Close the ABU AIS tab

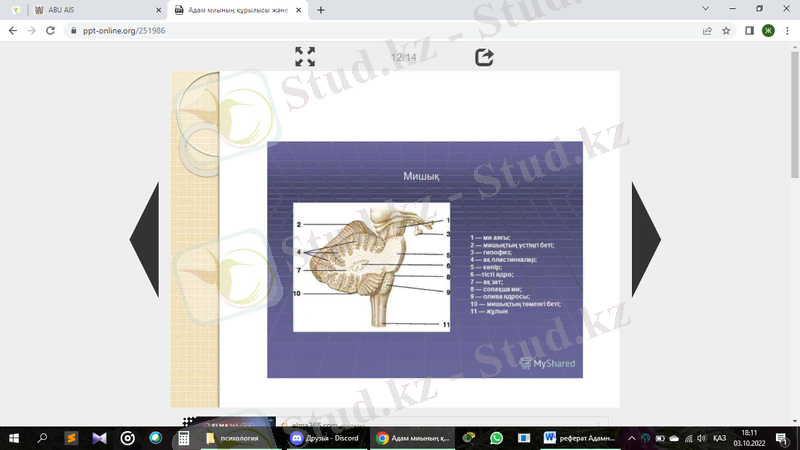[x=158, y=10]
